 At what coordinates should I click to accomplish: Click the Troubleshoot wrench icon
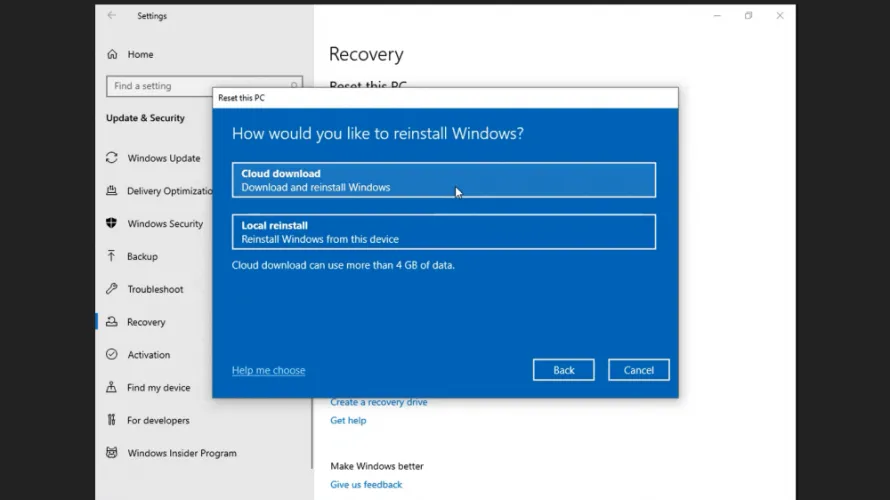click(112, 289)
